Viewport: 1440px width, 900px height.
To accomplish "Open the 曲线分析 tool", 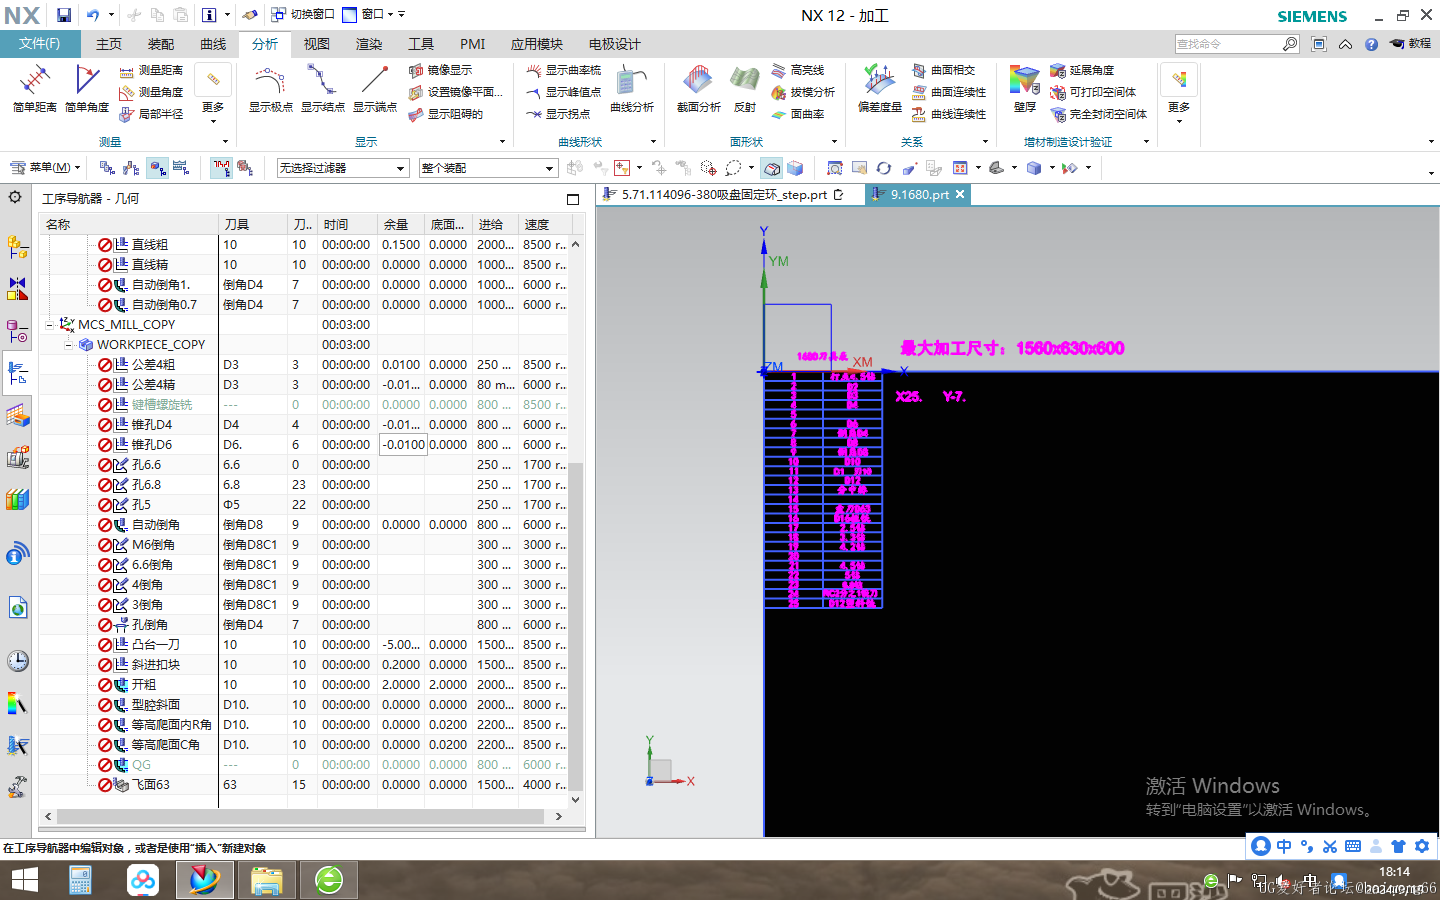I will pyautogui.click(x=632, y=89).
